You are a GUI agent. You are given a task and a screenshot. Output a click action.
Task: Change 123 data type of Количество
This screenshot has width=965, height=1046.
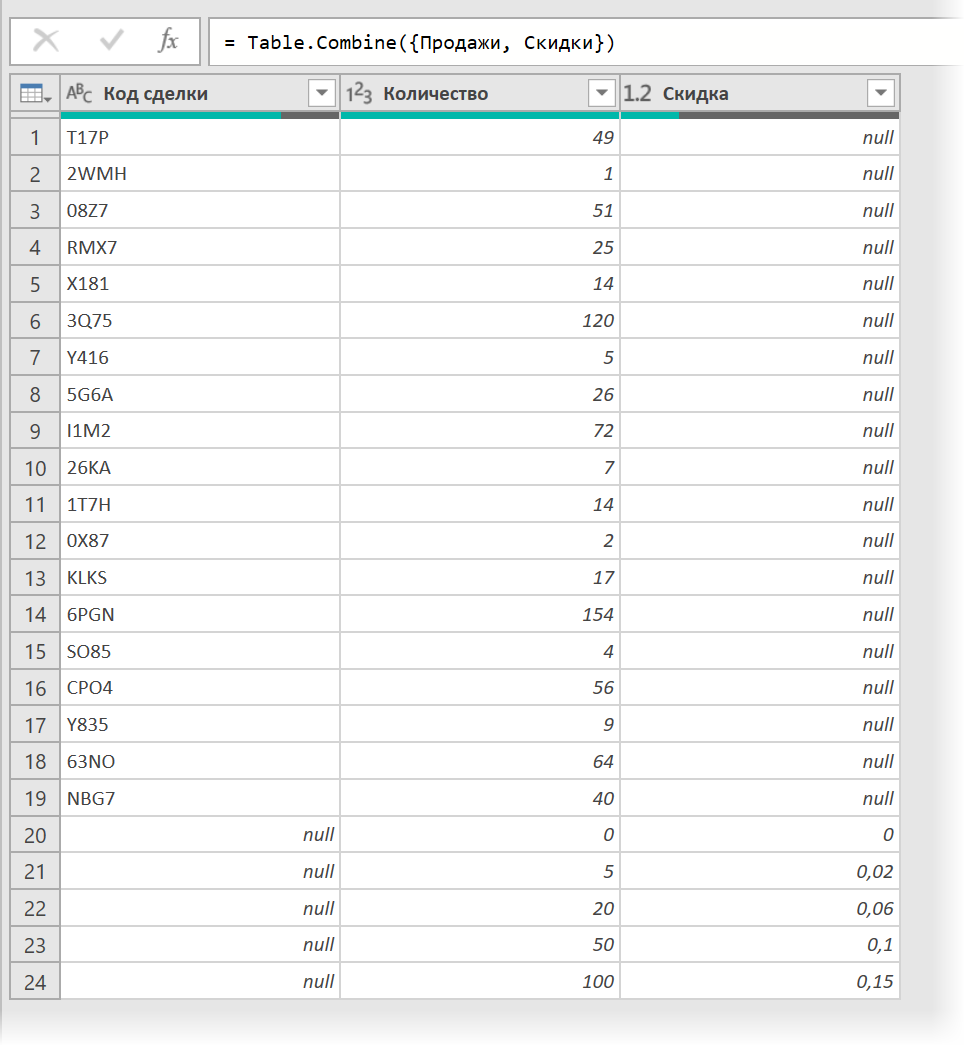point(359,93)
